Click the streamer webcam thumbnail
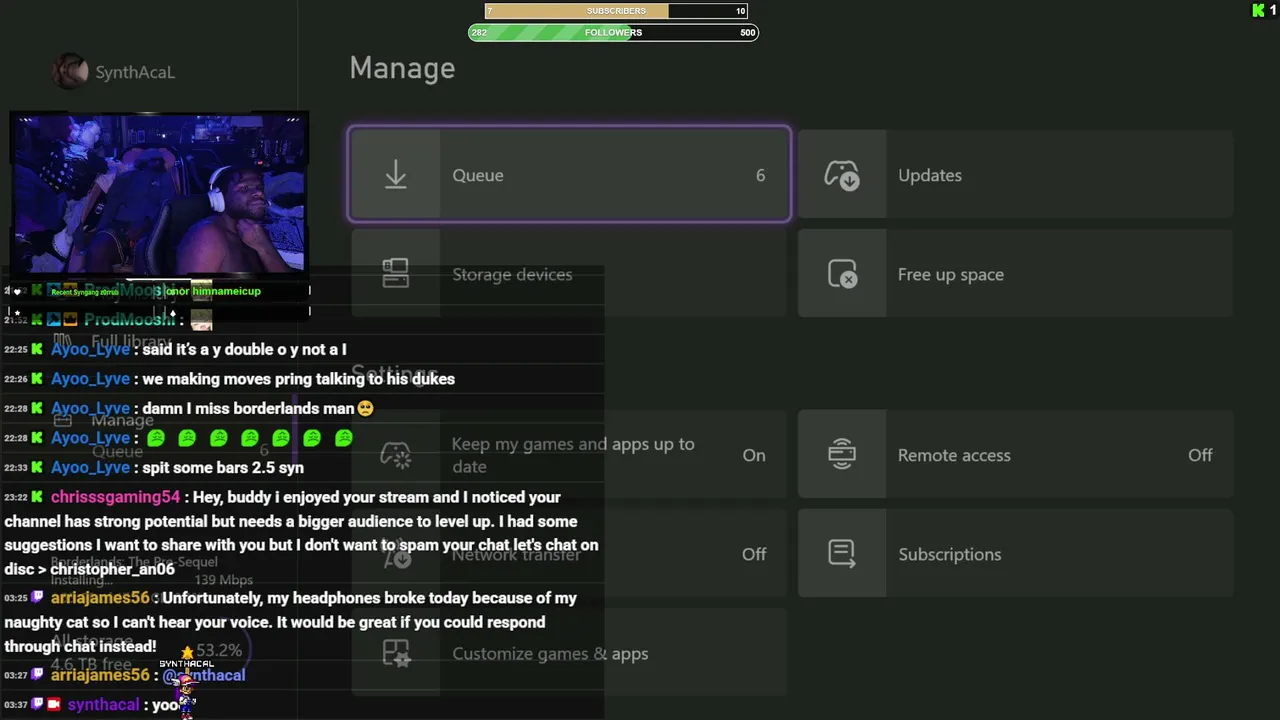 pos(158,194)
